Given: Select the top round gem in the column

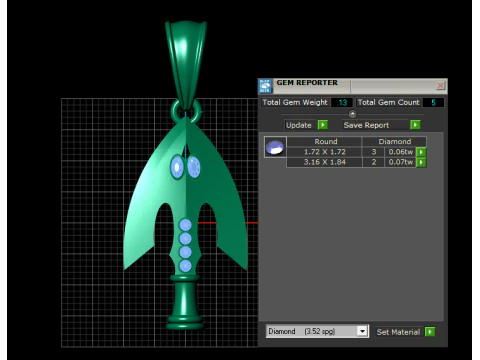Looking at the screenshot, I should 185,225.
